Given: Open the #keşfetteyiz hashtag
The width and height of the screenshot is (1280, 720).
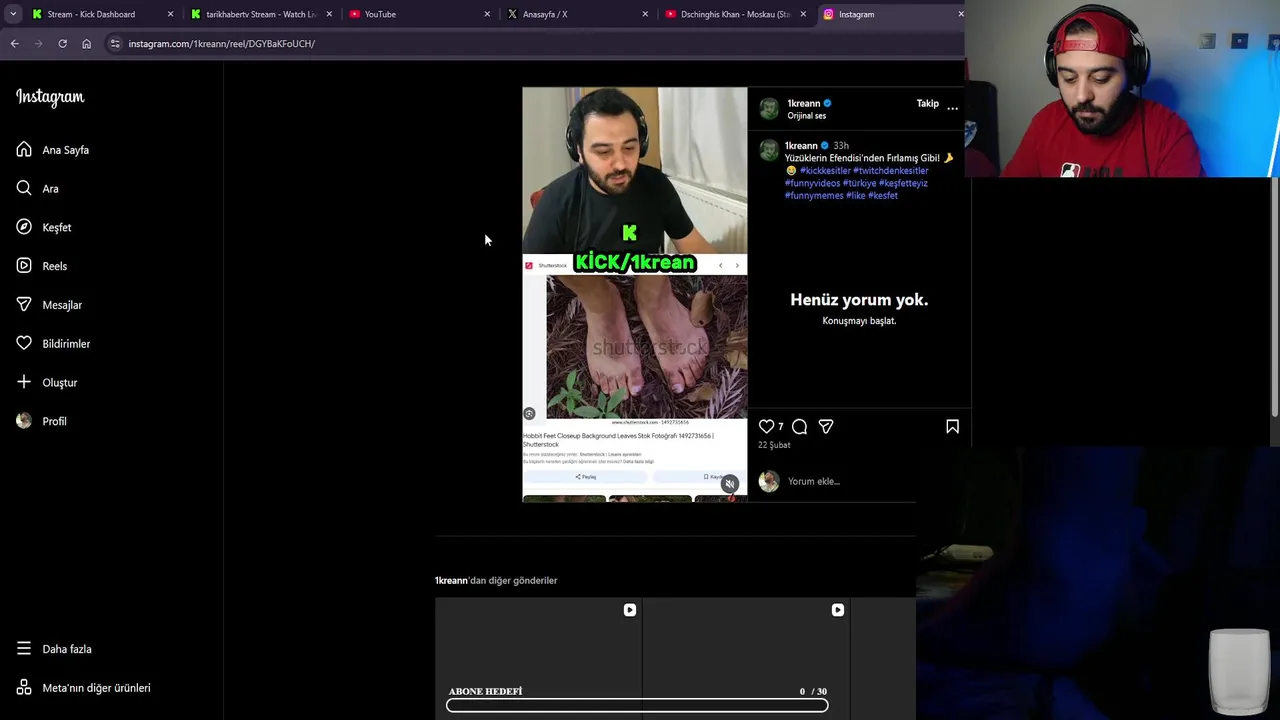Looking at the screenshot, I should point(903,183).
